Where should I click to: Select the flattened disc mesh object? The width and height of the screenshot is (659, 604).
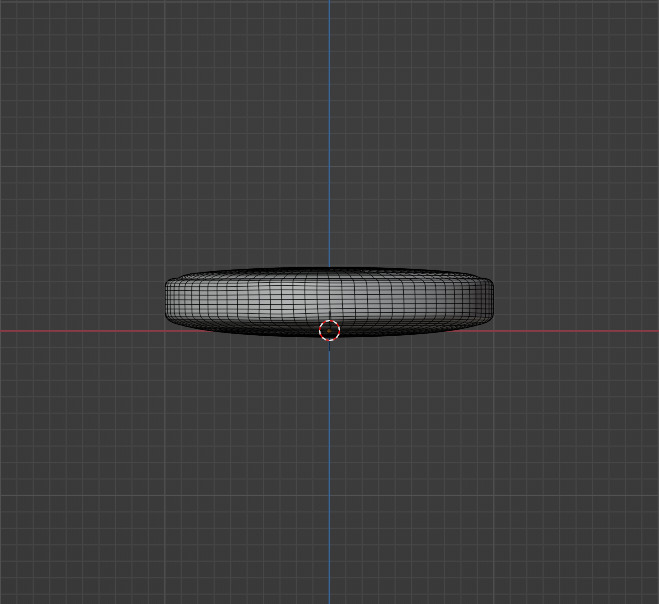point(330,301)
